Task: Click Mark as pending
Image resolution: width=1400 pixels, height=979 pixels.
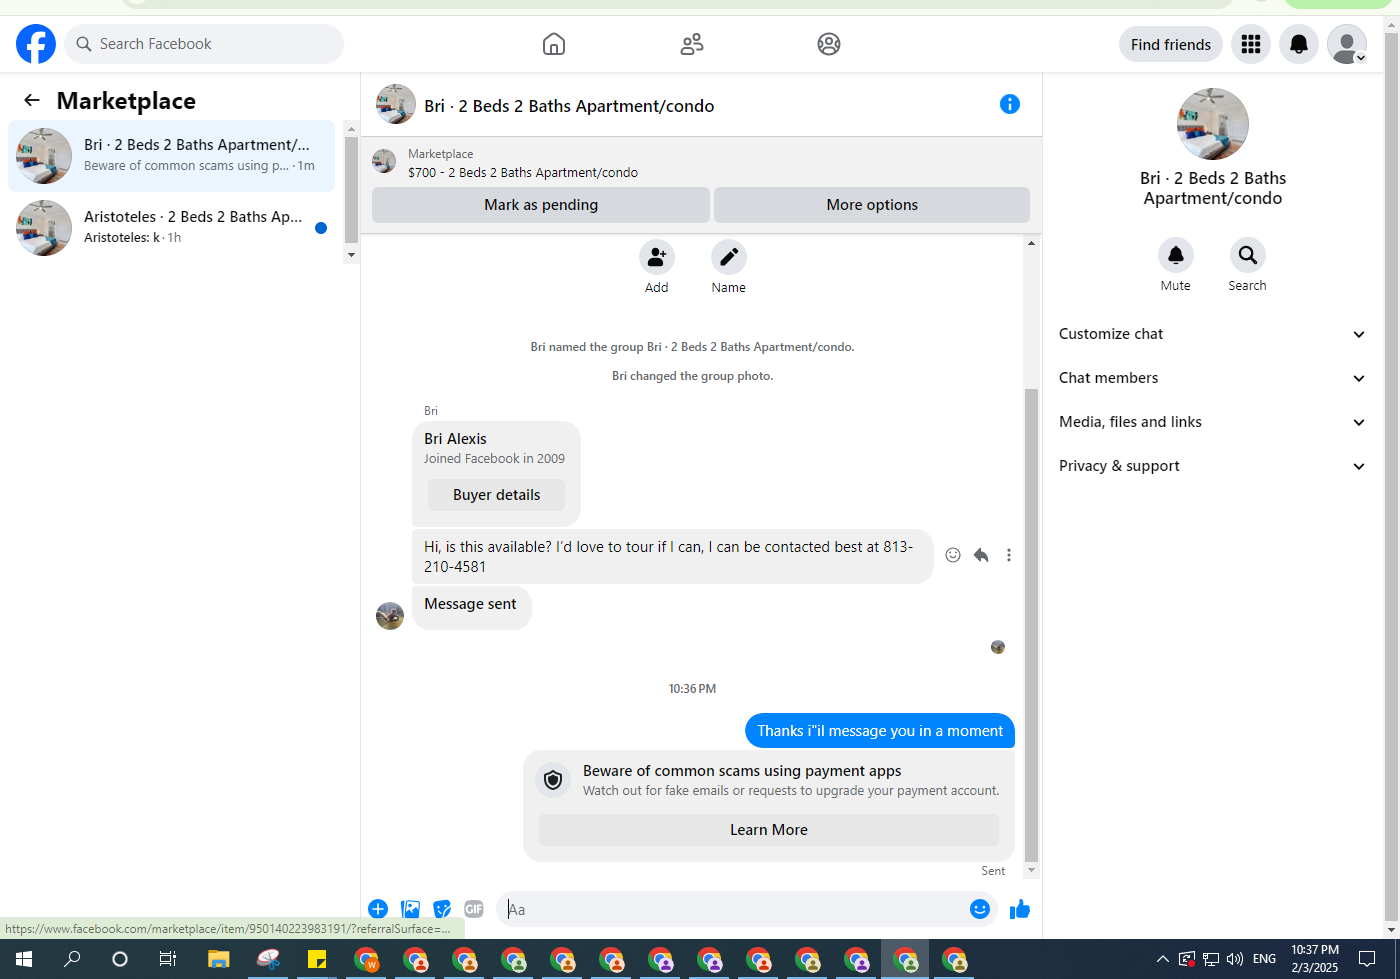Action: tap(541, 205)
